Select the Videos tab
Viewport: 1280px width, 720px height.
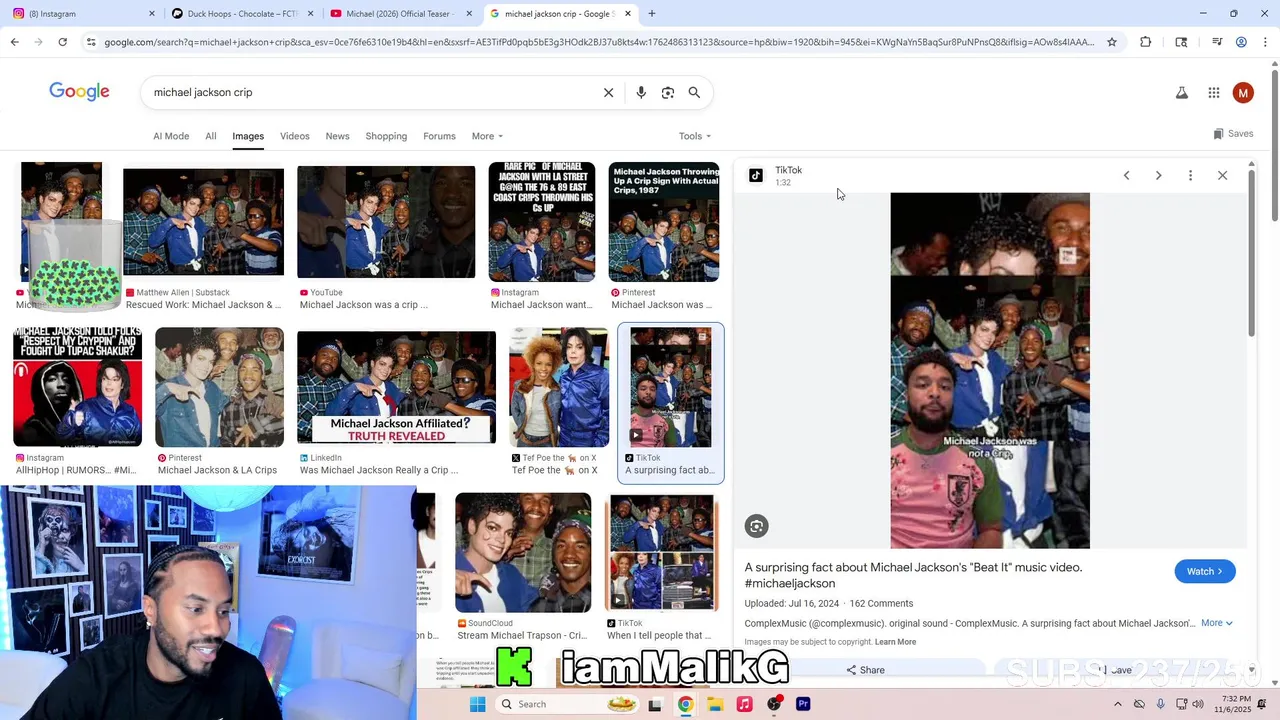click(x=295, y=136)
